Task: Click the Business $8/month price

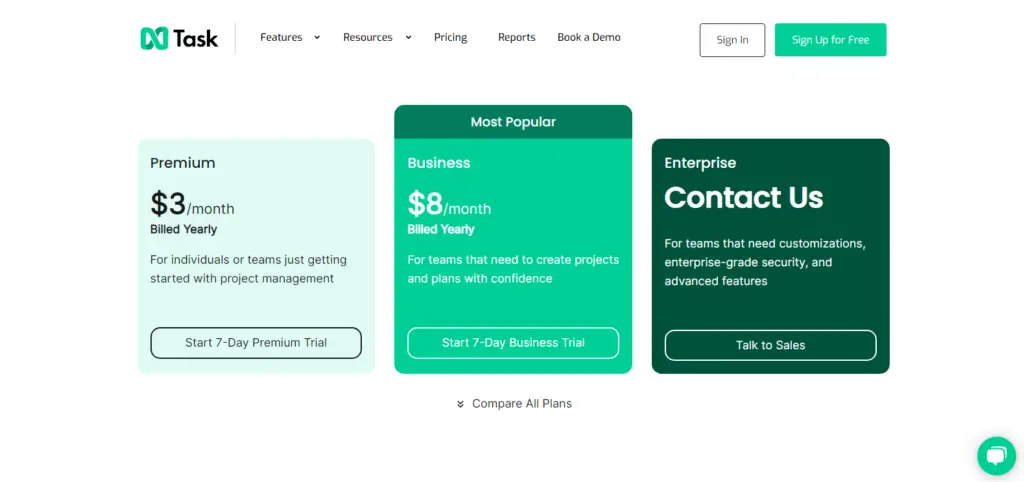Action: click(x=449, y=204)
